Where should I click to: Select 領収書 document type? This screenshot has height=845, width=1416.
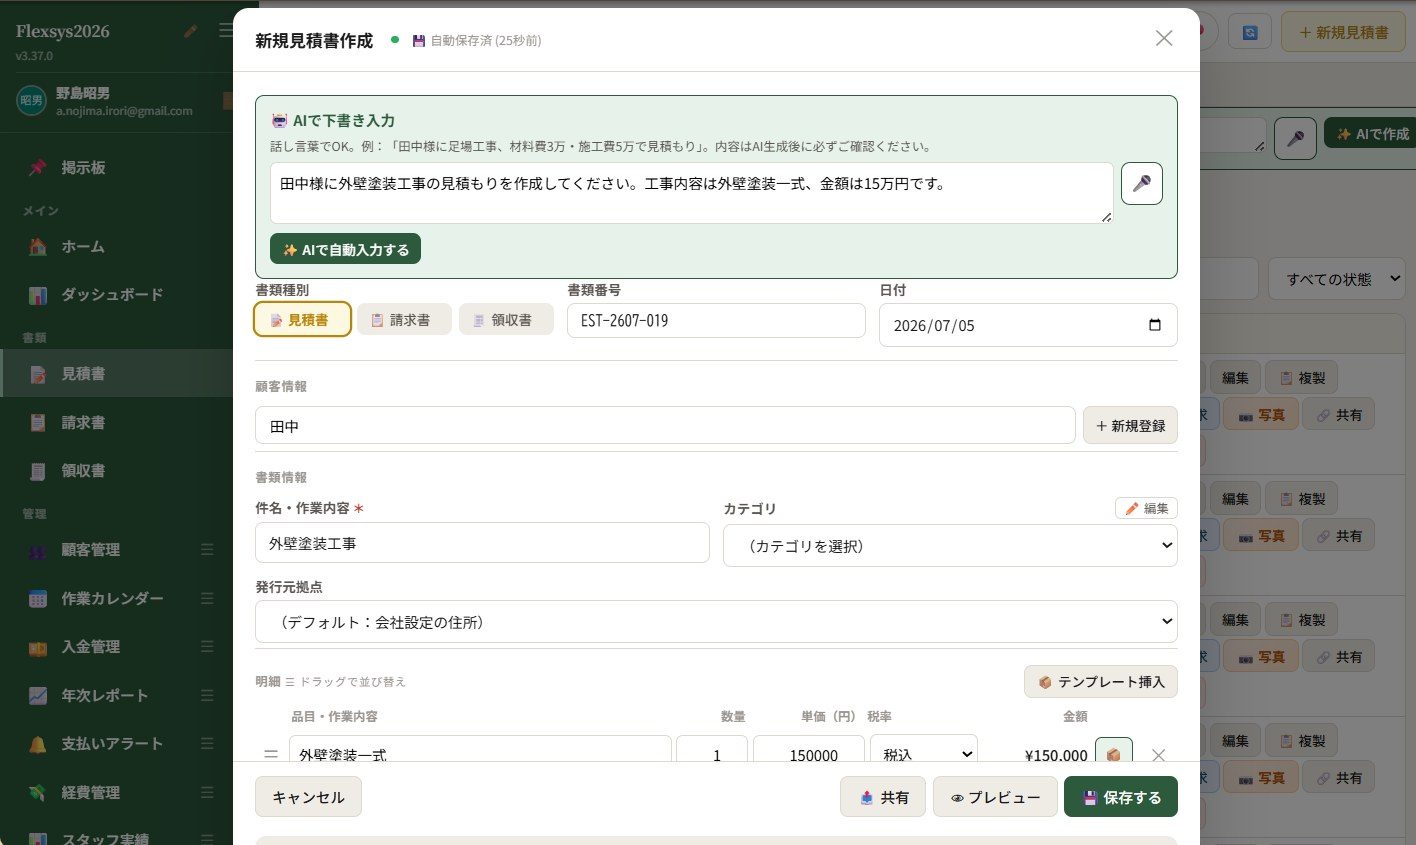coord(506,319)
